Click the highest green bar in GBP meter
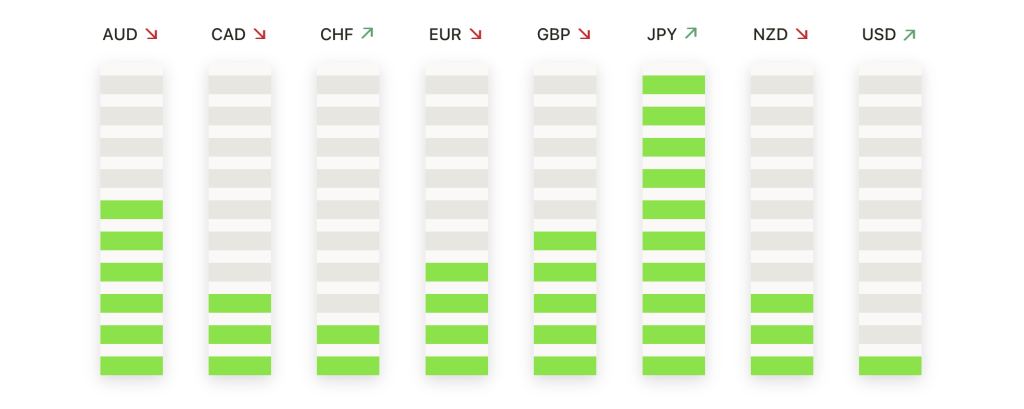 point(565,240)
